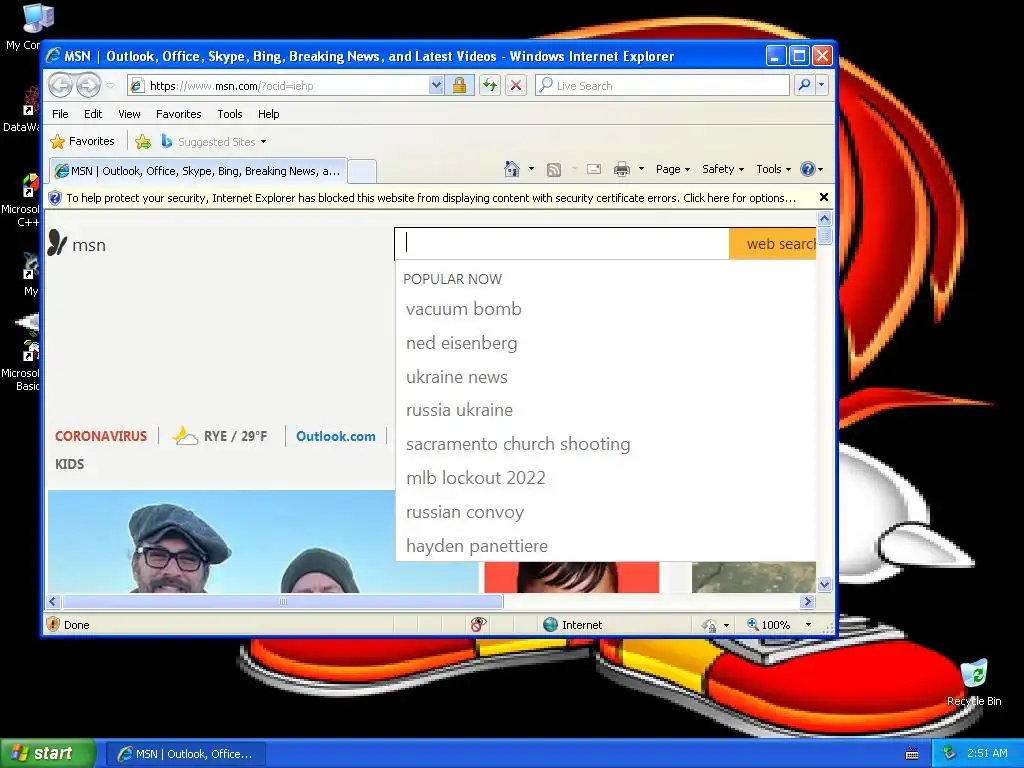Close the security information bar
The image size is (1024, 768).
(824, 197)
